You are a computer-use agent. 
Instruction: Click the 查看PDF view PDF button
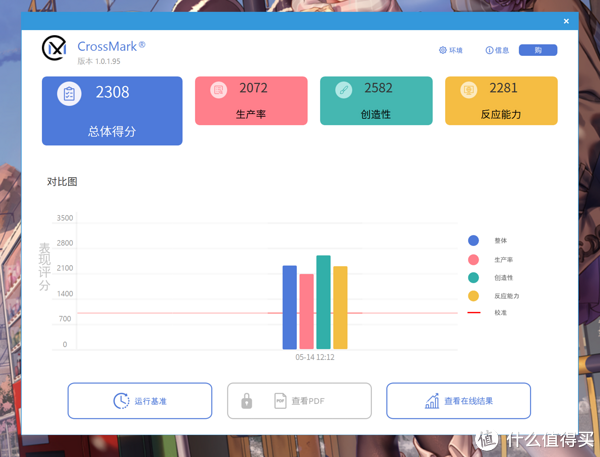[299, 401]
